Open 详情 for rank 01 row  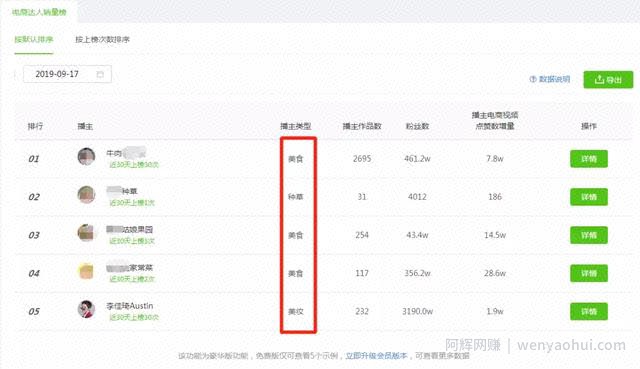589,159
